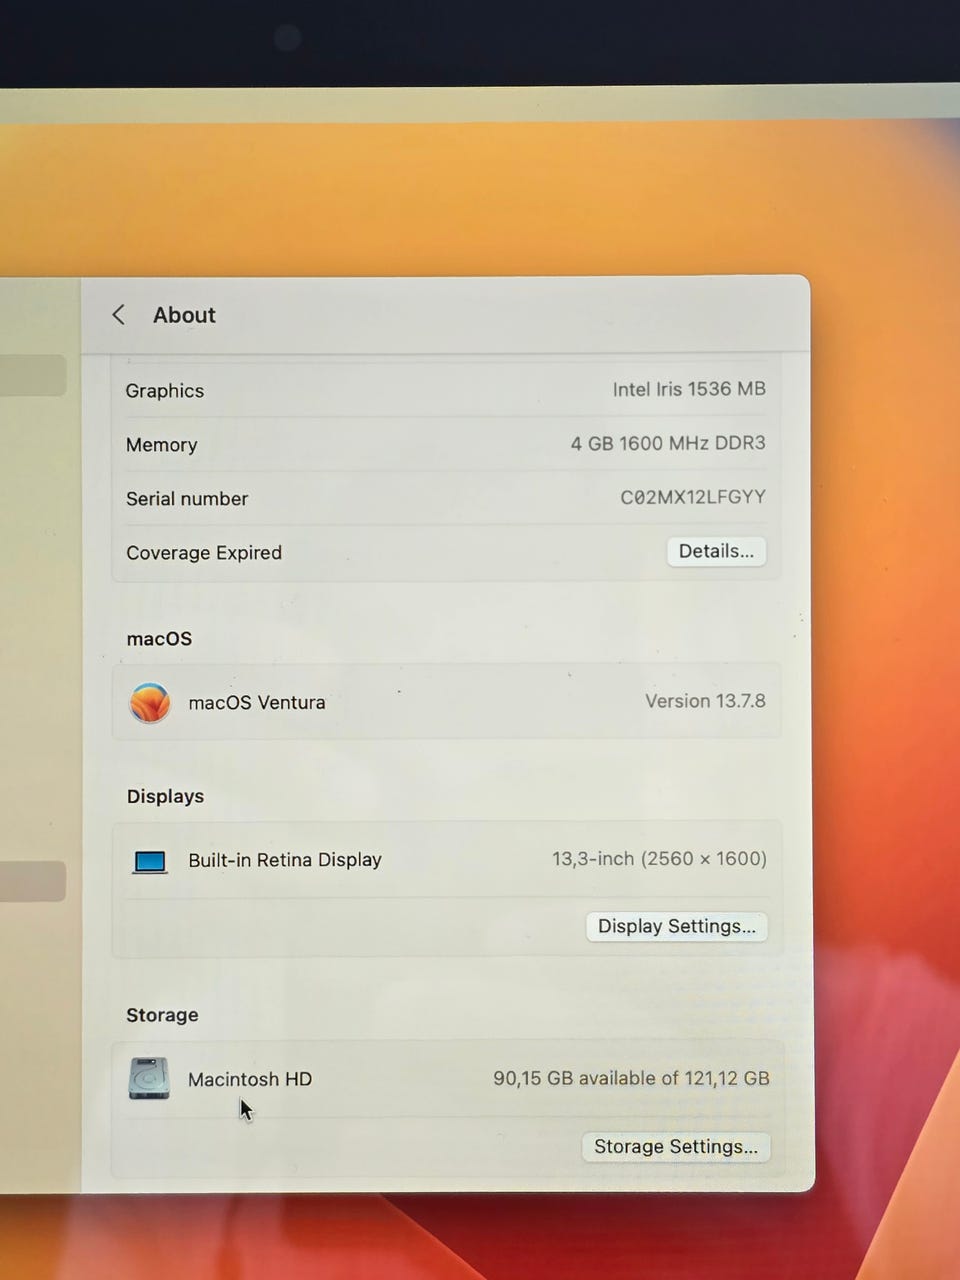The width and height of the screenshot is (960, 1280).
Task: Open coverage Details button
Action: (x=716, y=551)
